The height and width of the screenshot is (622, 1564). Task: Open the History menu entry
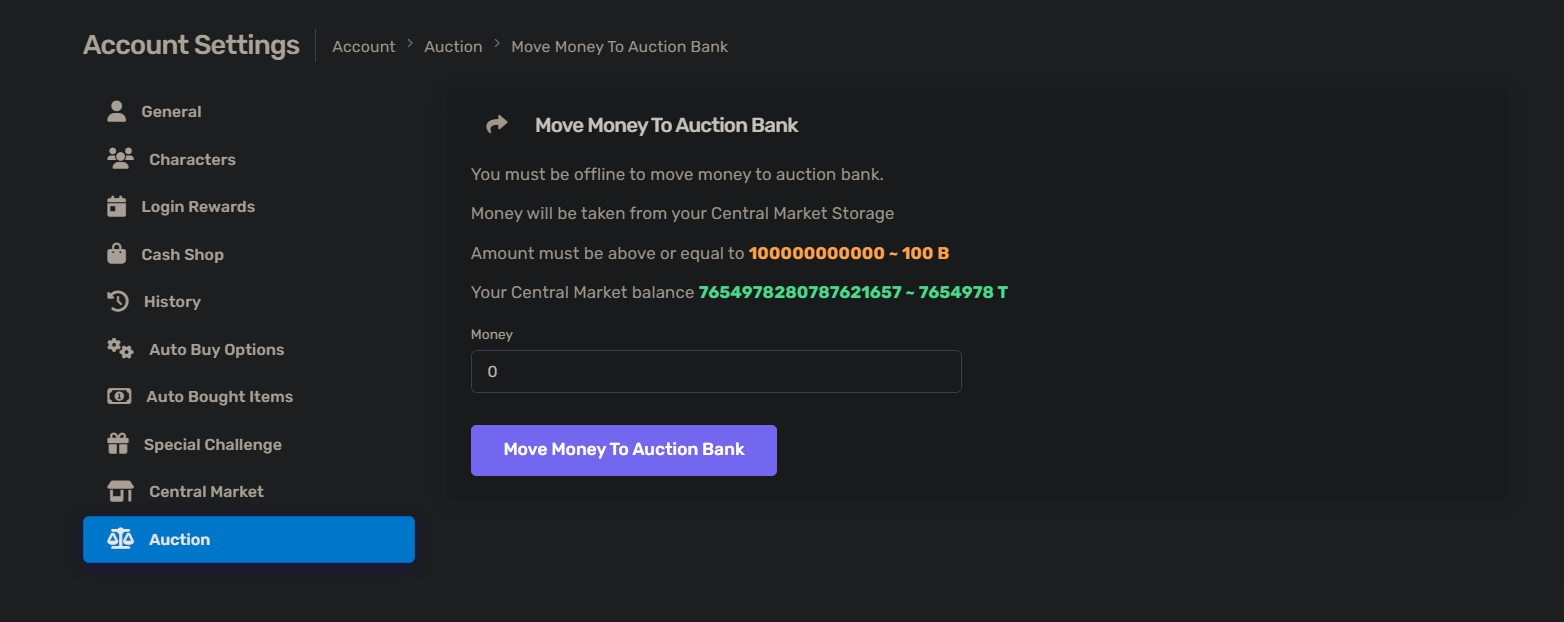172,302
